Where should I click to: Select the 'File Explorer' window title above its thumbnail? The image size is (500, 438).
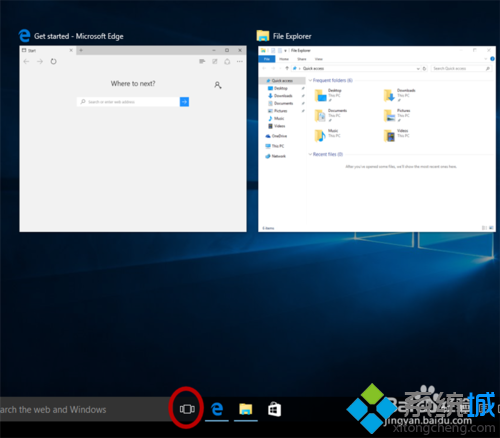(x=292, y=36)
